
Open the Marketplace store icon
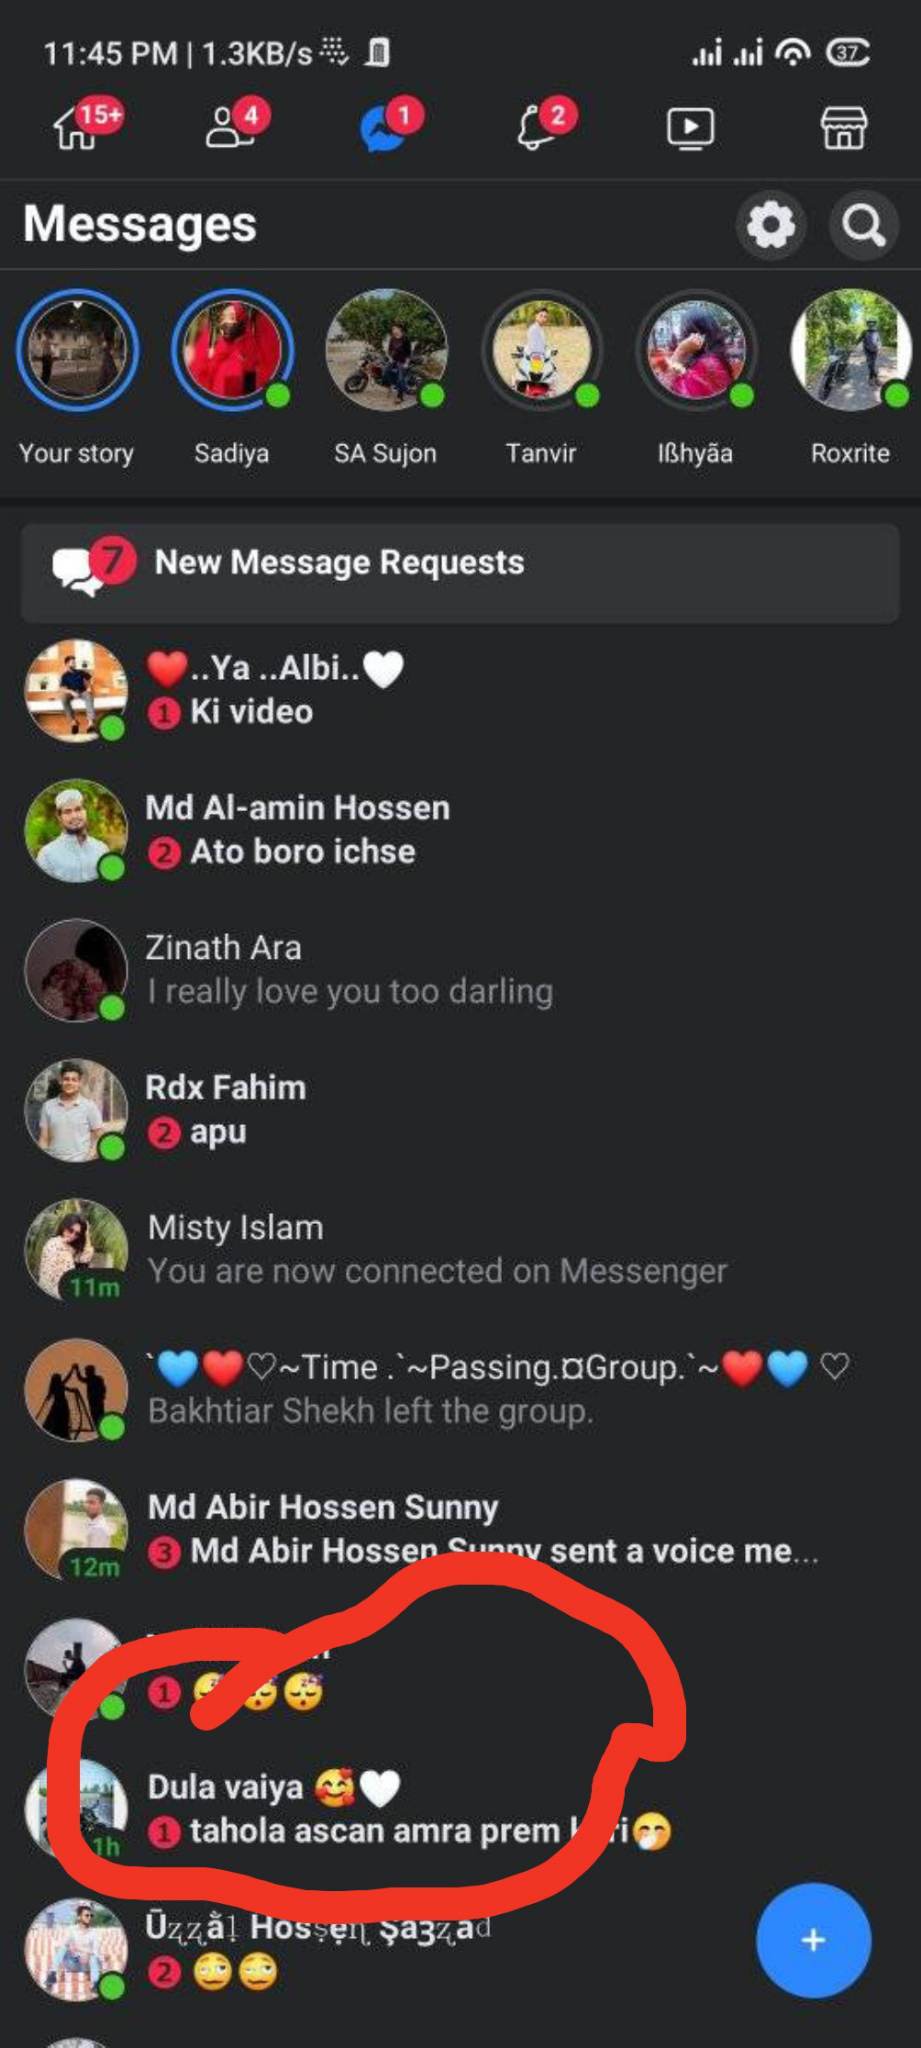pyautogui.click(x=844, y=128)
